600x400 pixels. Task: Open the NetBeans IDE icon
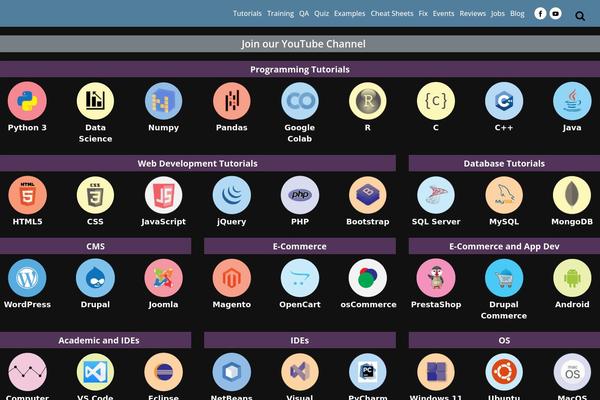(232, 372)
